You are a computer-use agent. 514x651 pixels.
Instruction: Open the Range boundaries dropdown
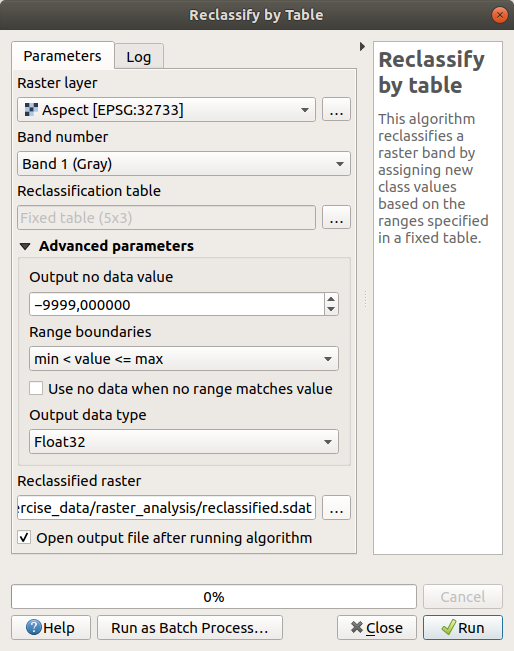pos(184,359)
